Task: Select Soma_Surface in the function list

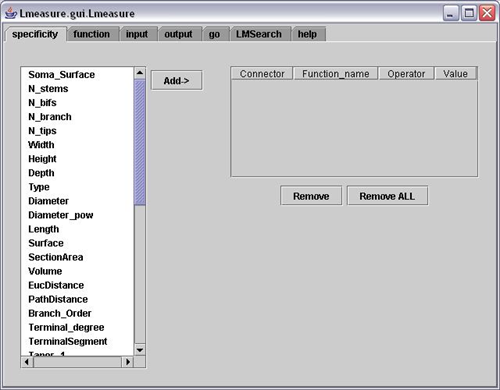Action: click(77, 75)
